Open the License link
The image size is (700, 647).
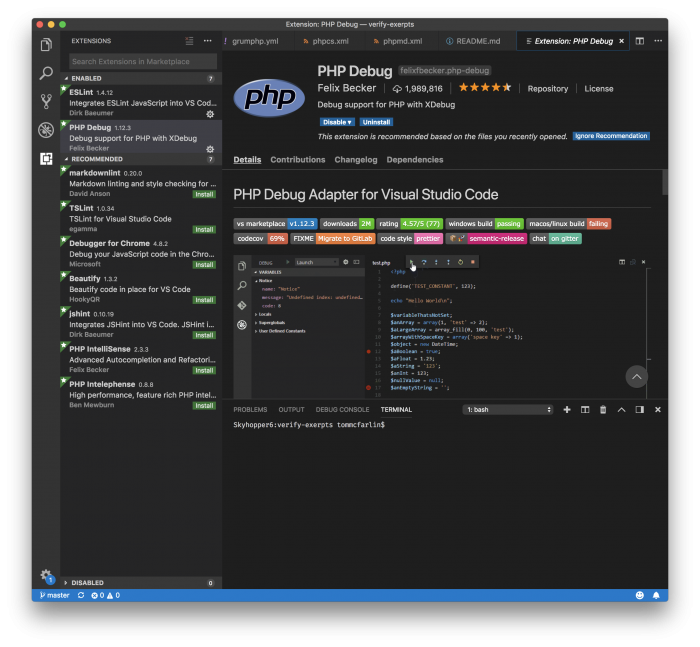tap(599, 88)
